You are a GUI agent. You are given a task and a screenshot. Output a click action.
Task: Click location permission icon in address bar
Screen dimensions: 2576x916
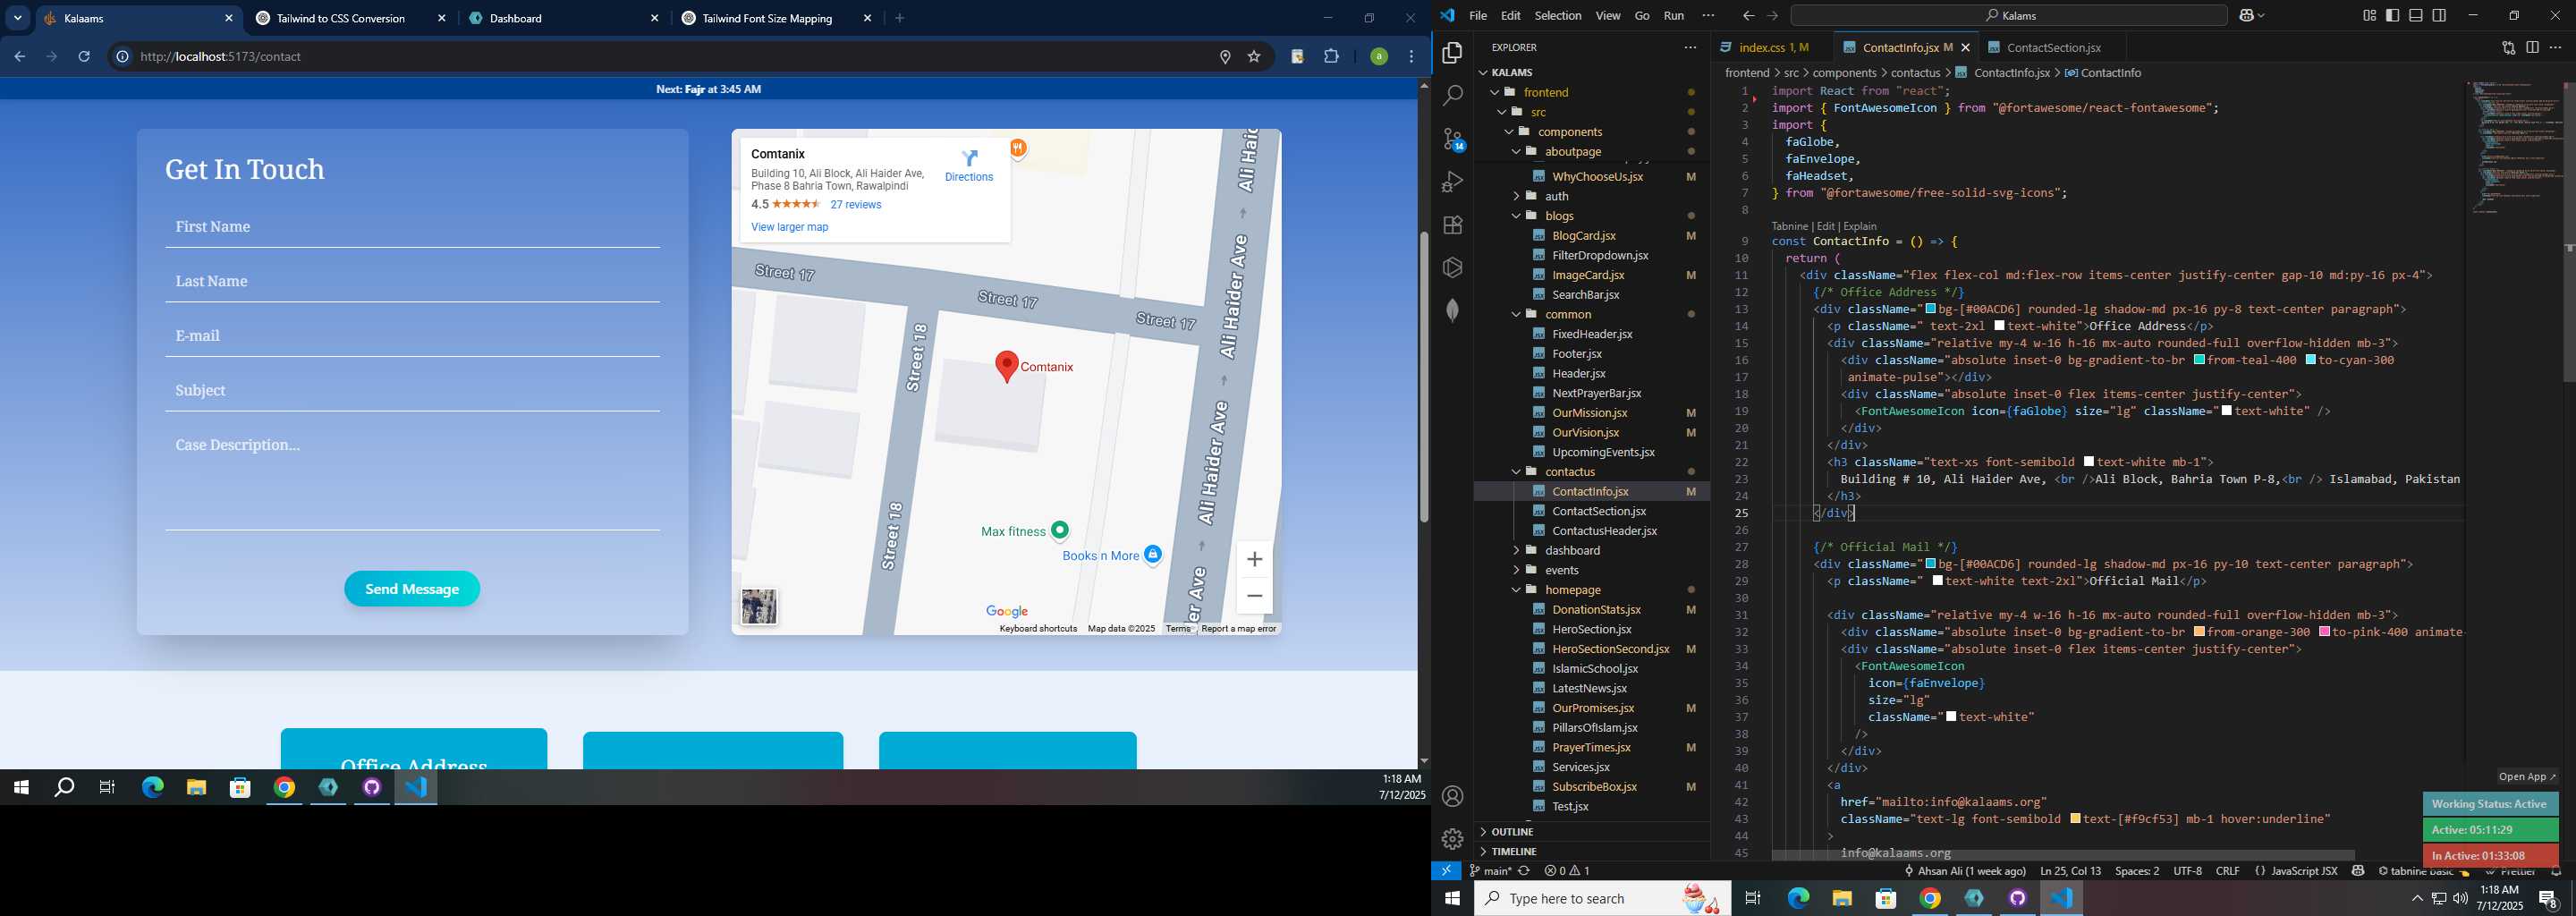(1225, 57)
